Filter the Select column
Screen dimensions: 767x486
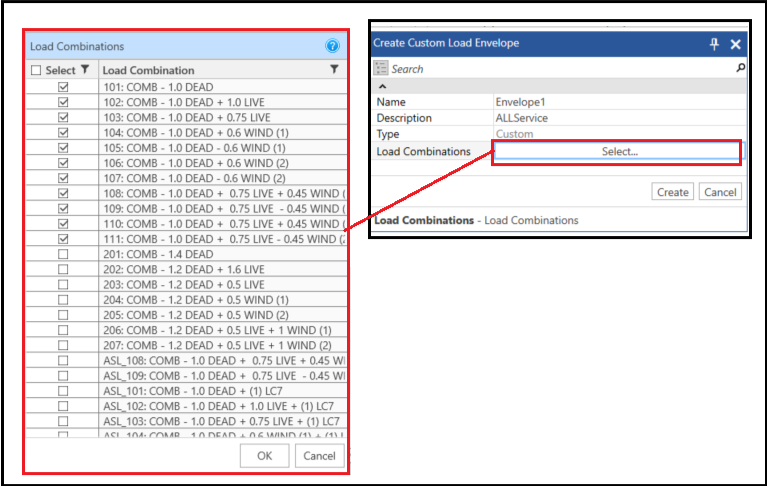85,69
